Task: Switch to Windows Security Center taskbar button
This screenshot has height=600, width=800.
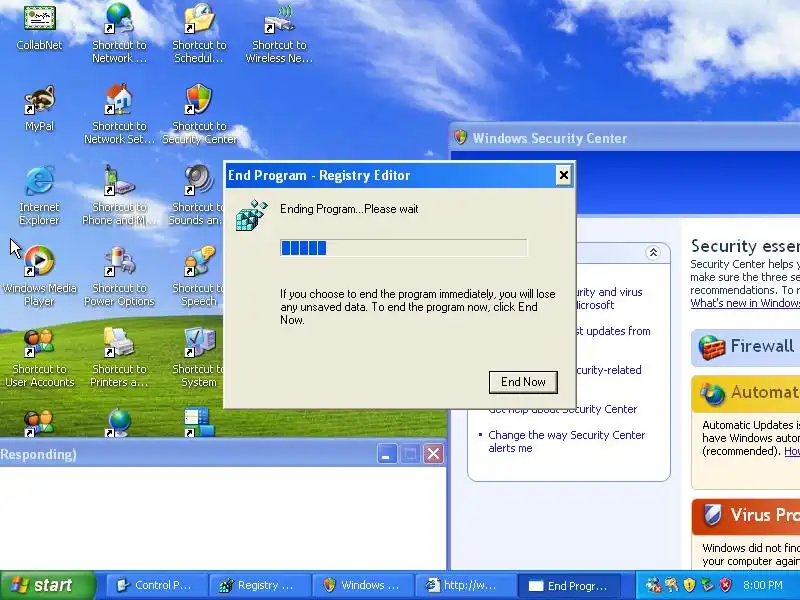Action: click(x=363, y=585)
